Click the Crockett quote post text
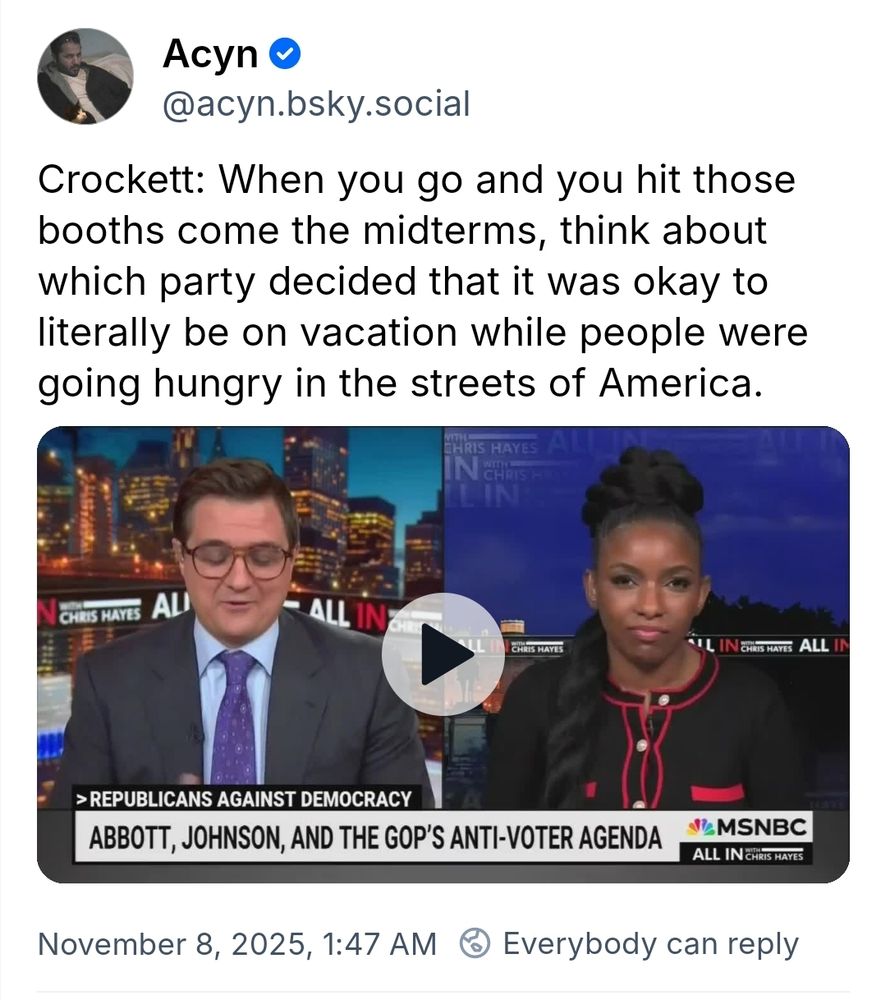This screenshot has width=881, height=1000. [x=422, y=282]
